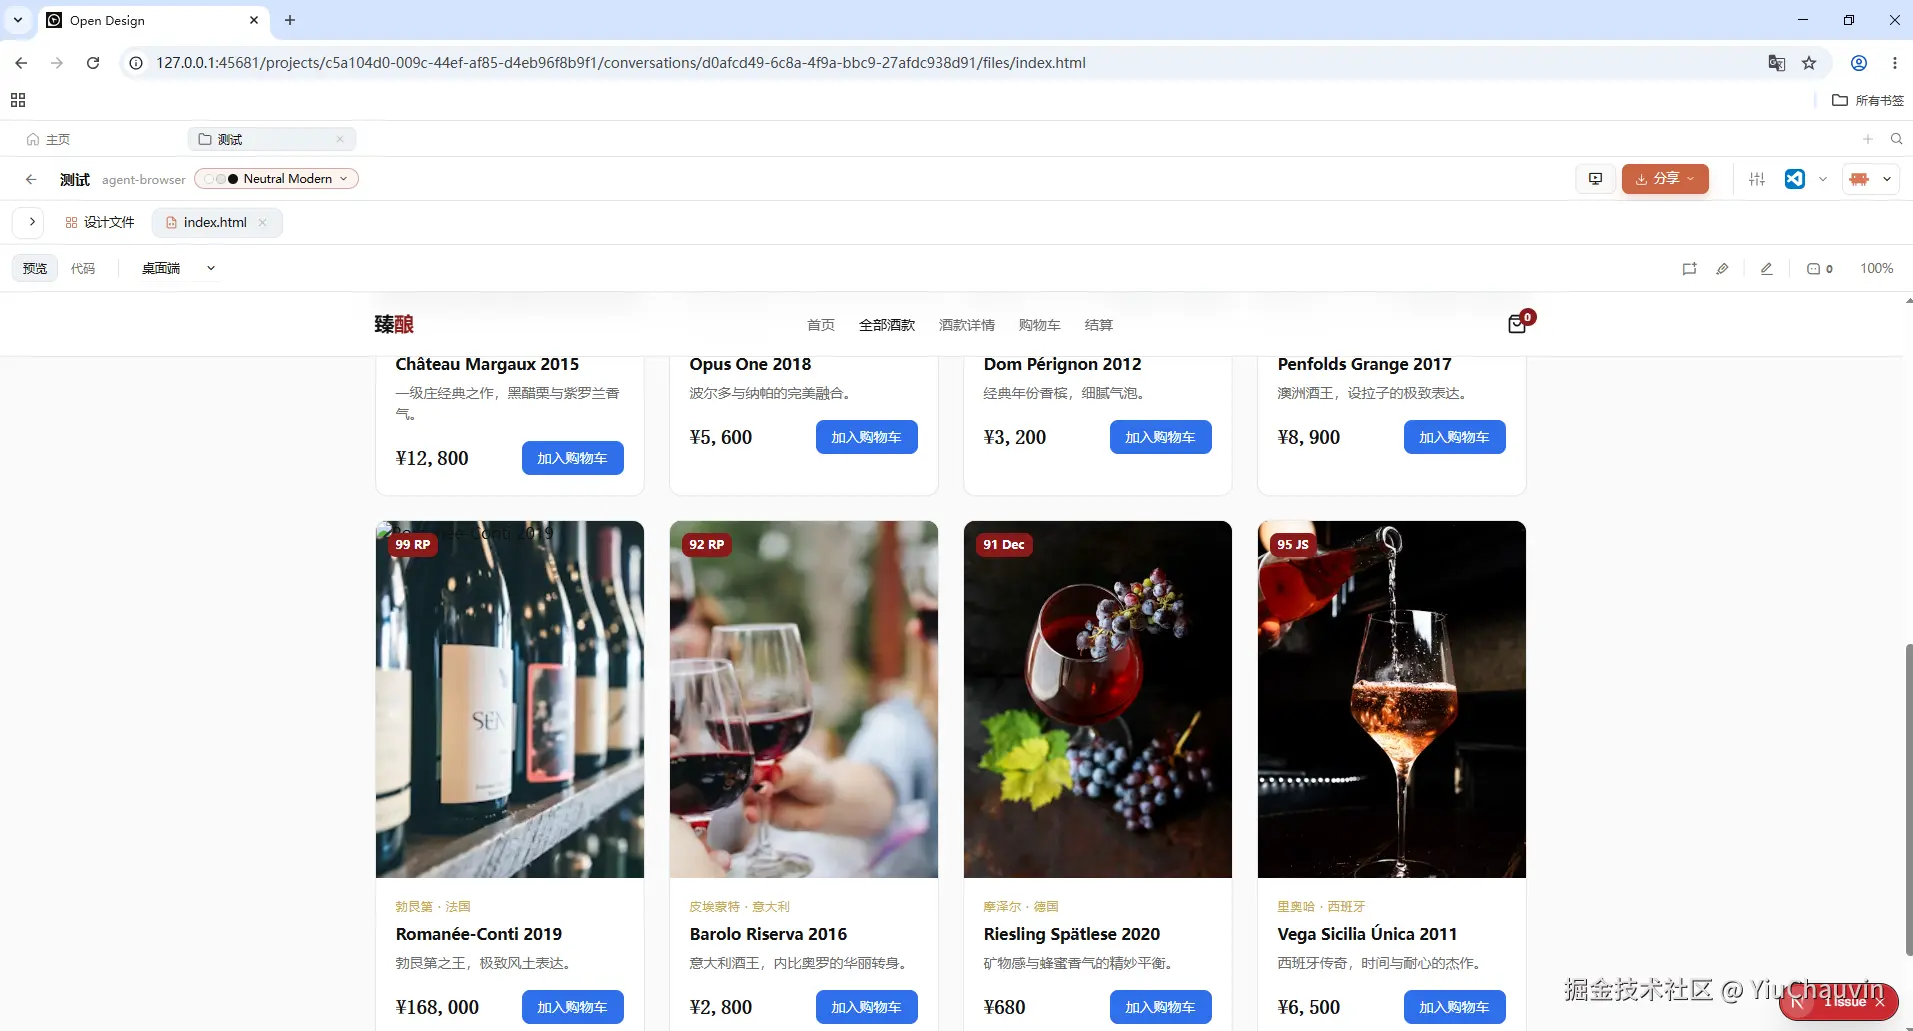Go to 首页 in site navigation

pyautogui.click(x=821, y=325)
